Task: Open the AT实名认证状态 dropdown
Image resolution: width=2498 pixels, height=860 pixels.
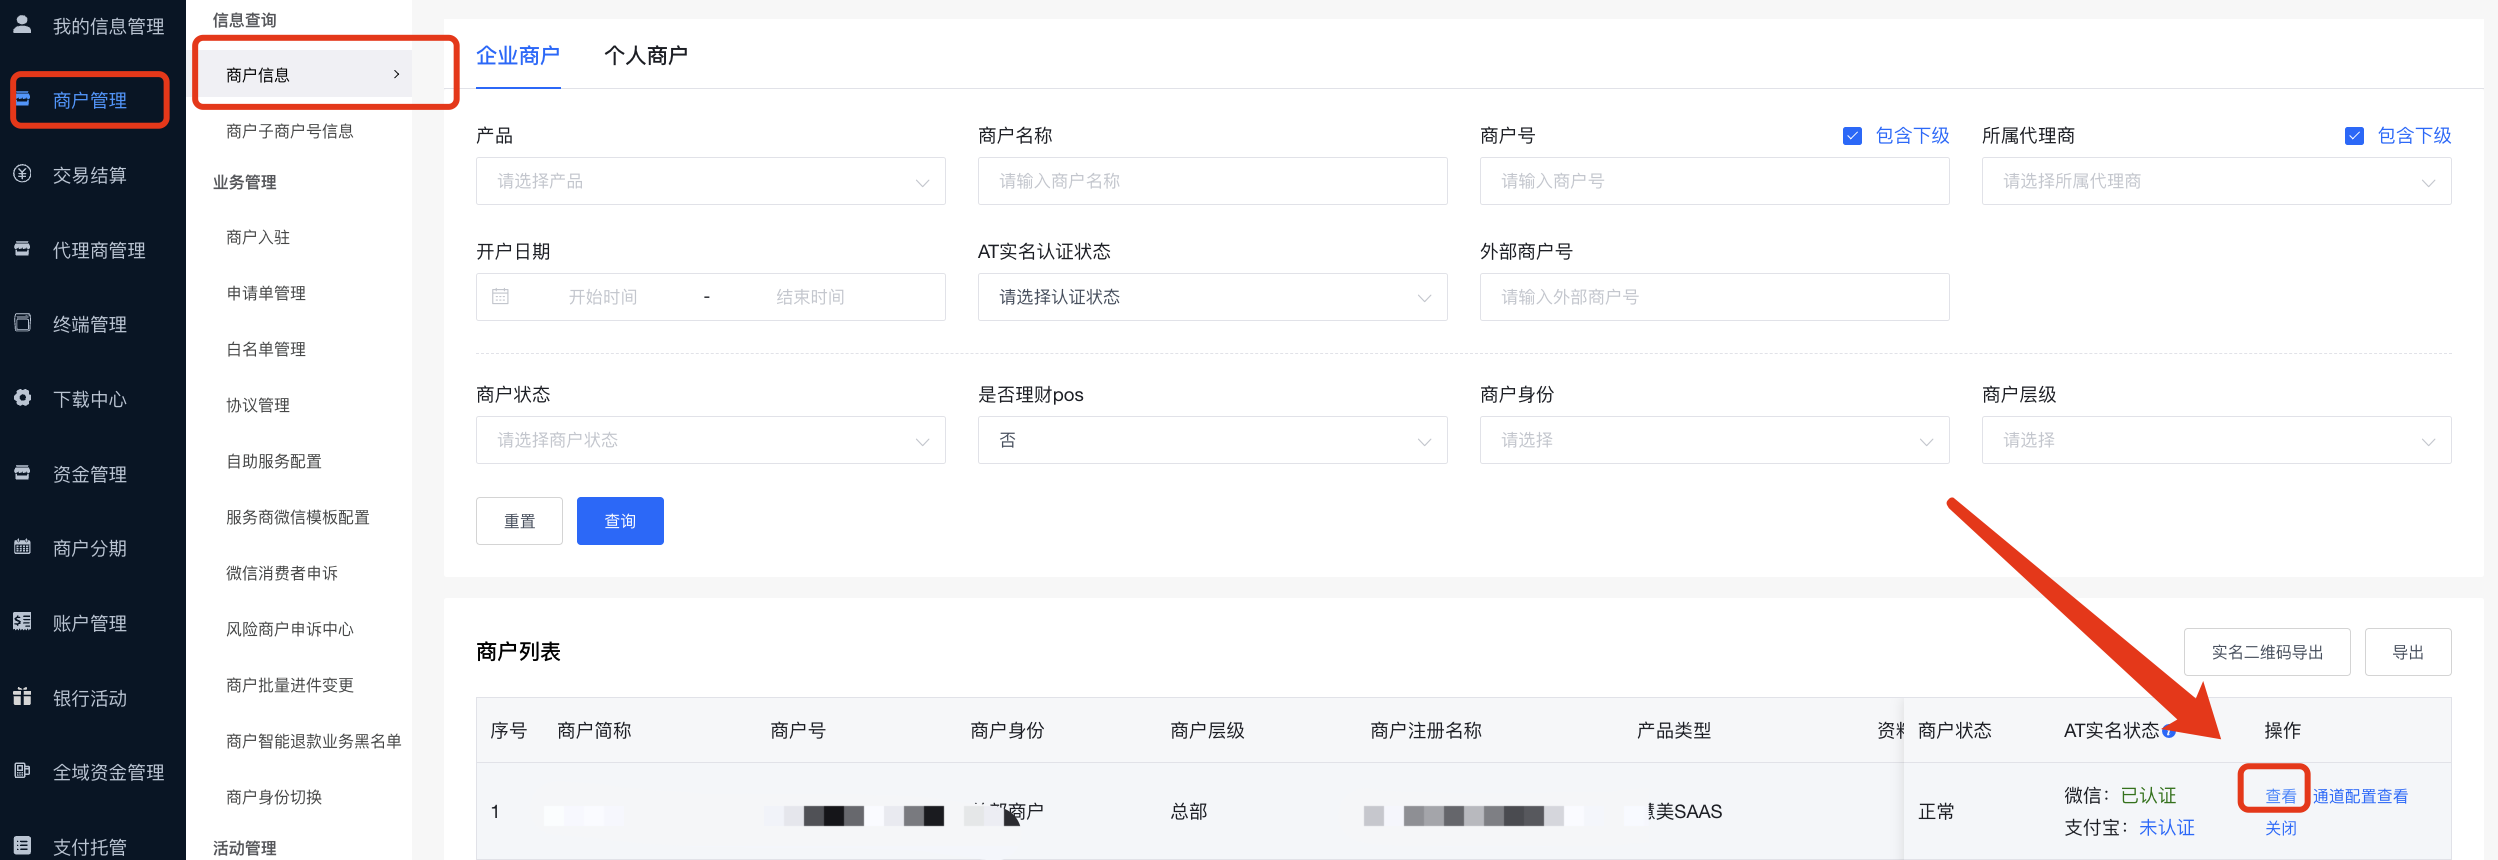Action: point(1213,297)
